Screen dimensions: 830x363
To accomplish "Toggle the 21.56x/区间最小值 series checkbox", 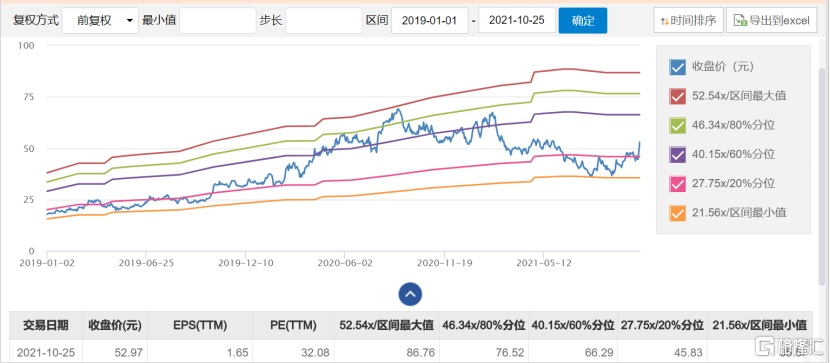I will pos(678,213).
